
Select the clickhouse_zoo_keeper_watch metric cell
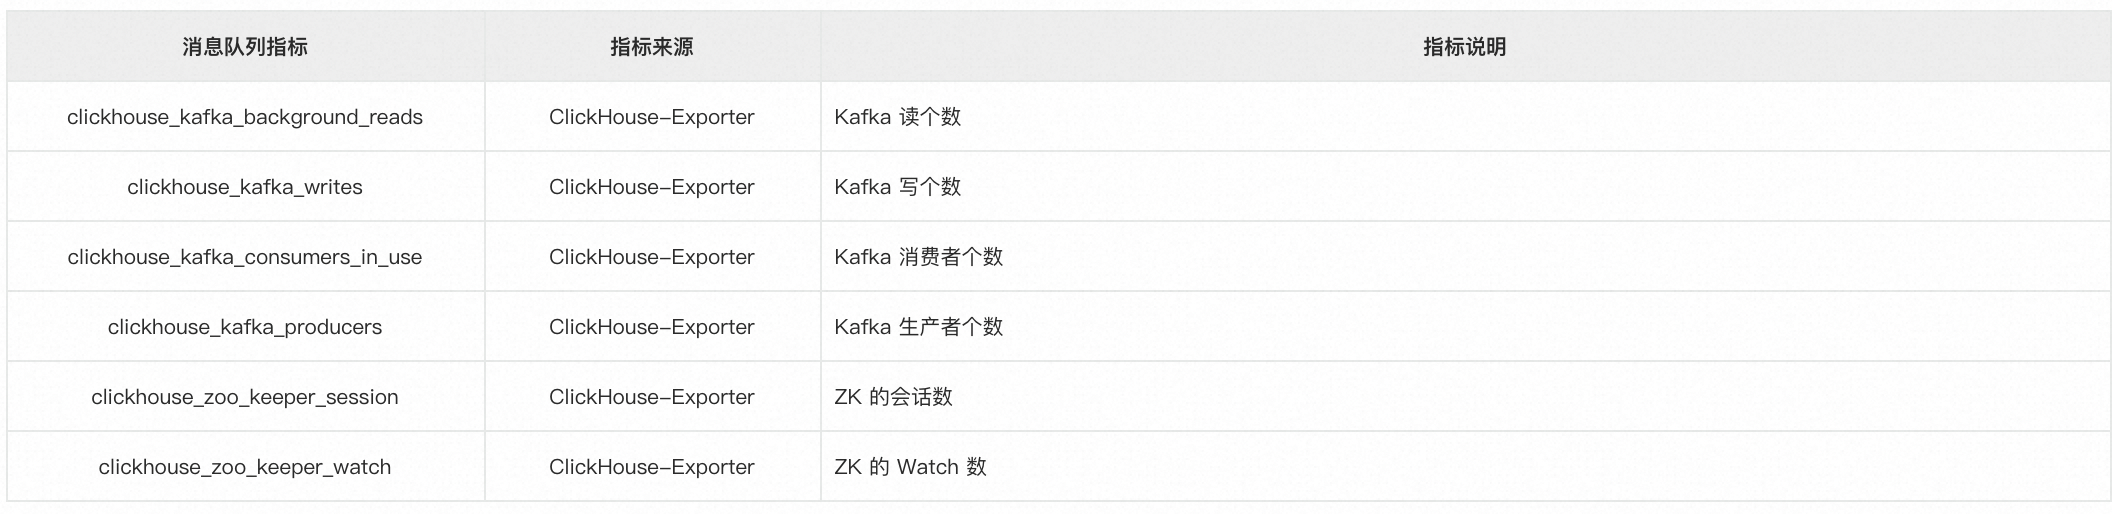[x=245, y=467]
